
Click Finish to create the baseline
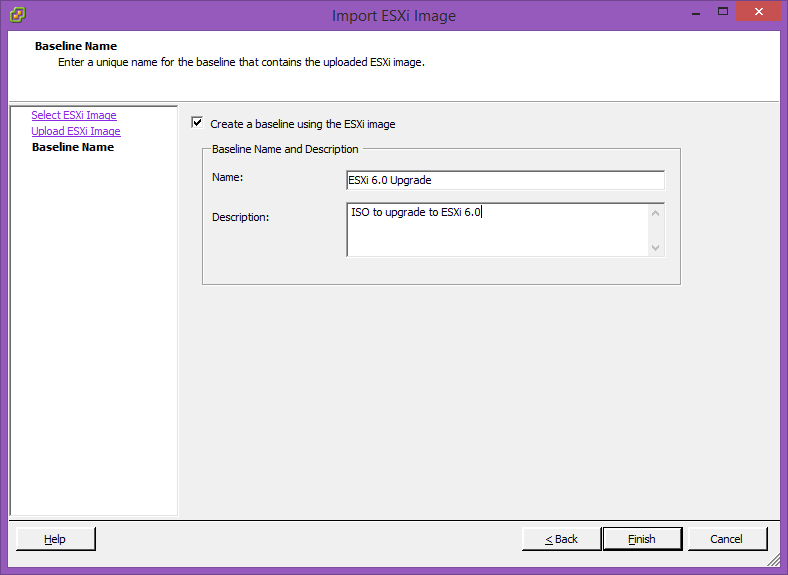point(642,539)
